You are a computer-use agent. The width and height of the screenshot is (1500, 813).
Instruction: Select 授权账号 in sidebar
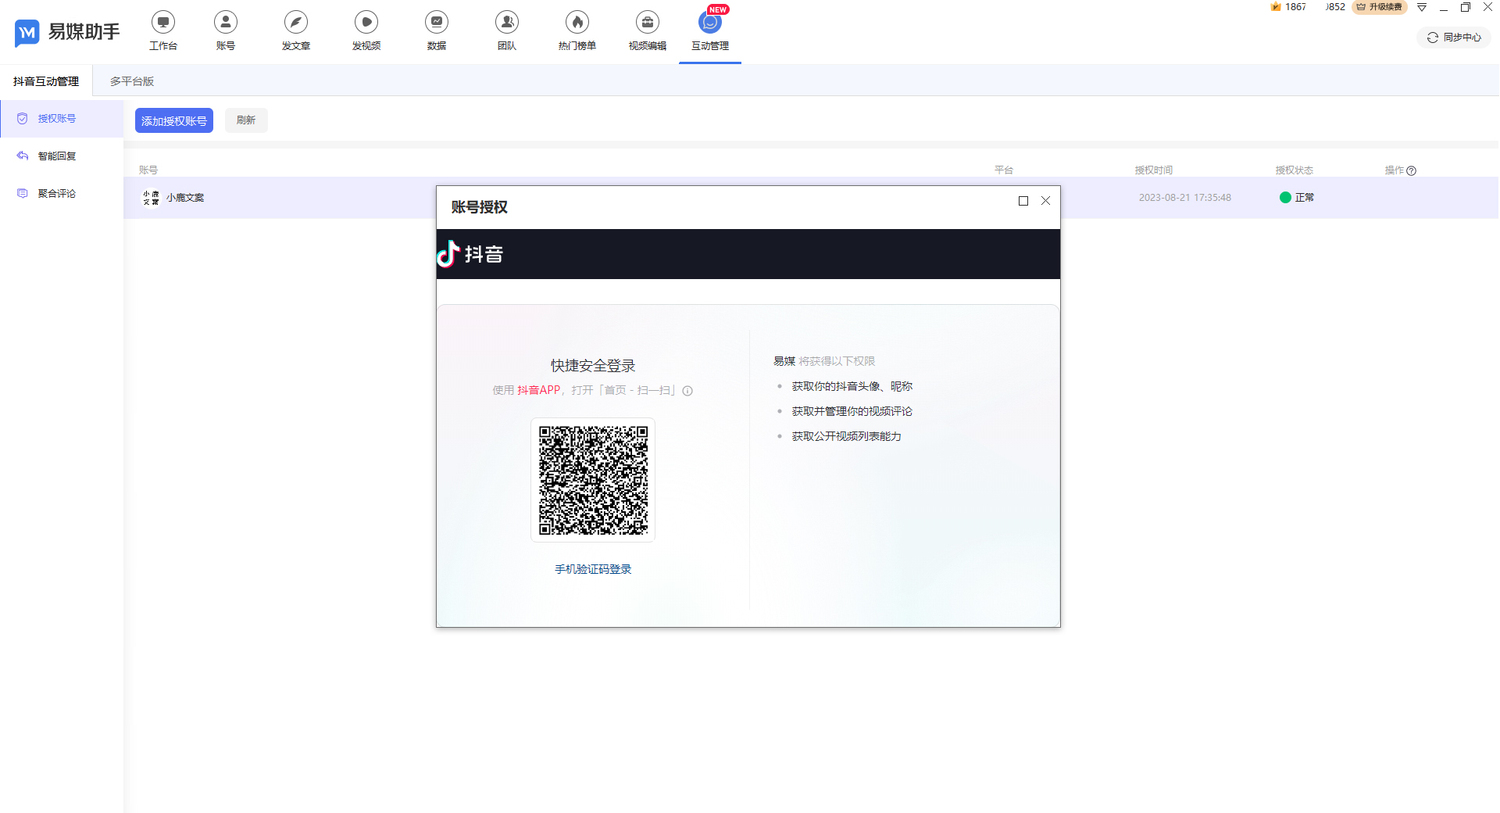click(x=62, y=119)
